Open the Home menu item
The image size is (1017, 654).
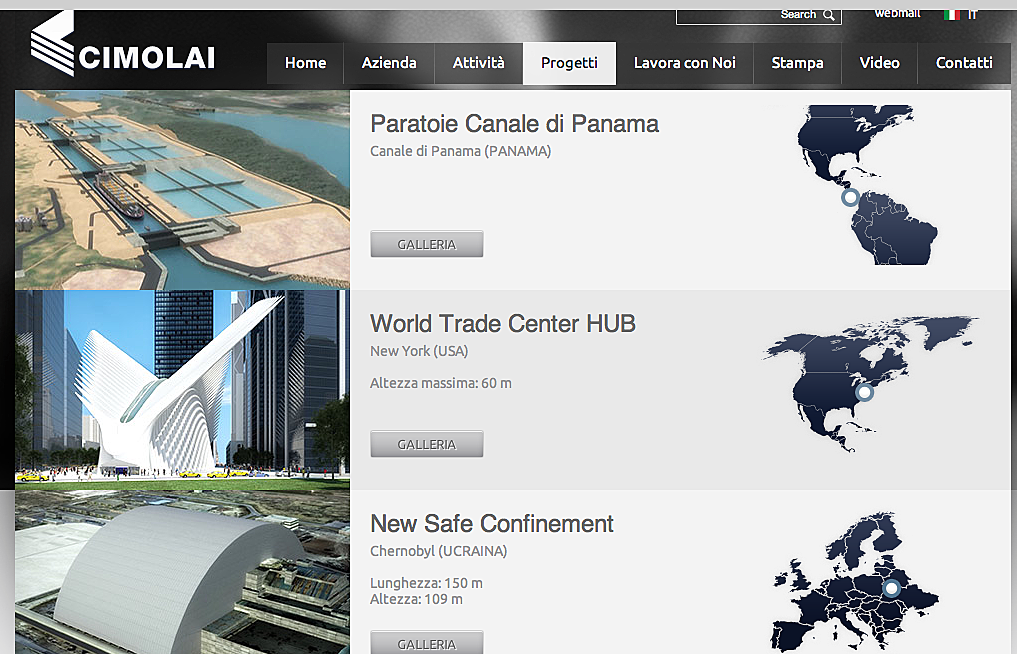point(305,63)
